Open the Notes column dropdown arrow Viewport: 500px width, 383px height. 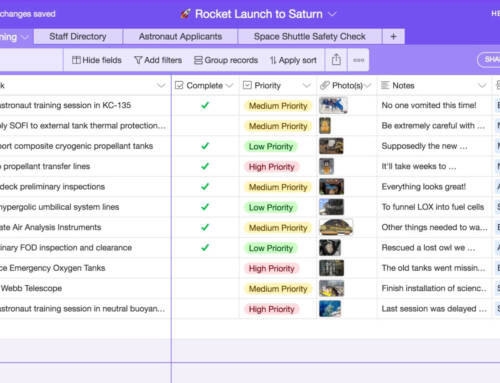482,86
